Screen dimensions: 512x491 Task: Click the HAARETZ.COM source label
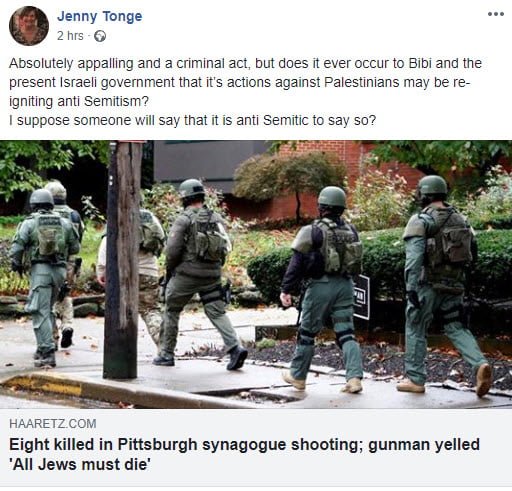coord(53,424)
